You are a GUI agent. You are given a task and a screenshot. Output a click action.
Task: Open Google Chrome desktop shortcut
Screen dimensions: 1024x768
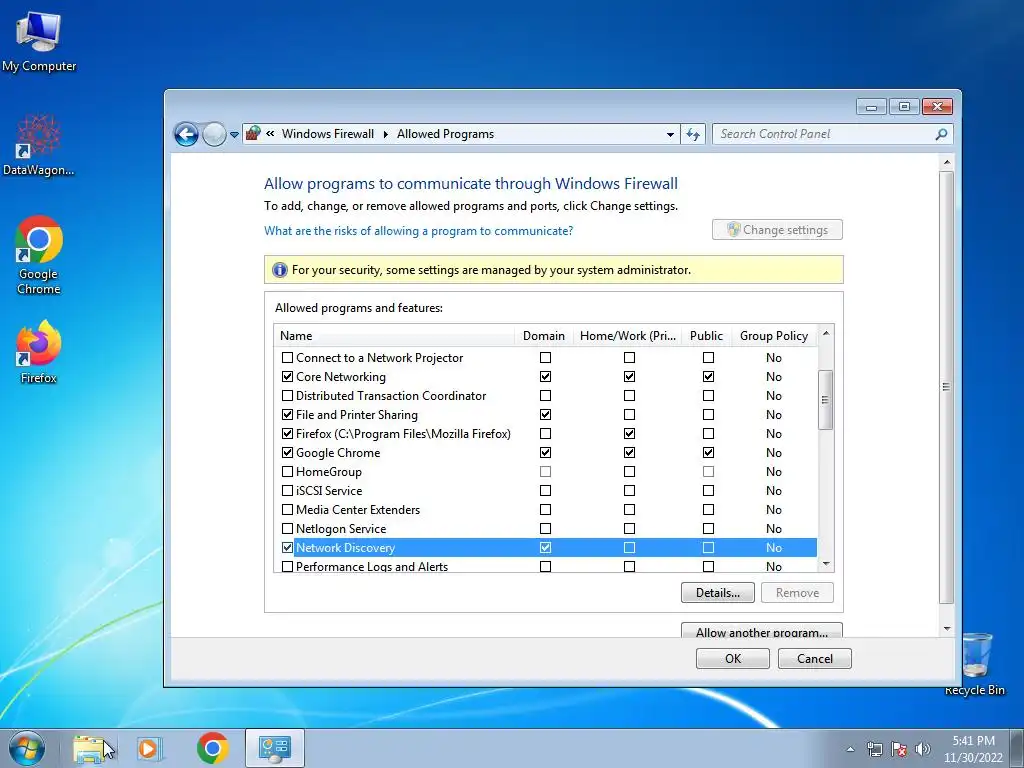[x=39, y=255]
